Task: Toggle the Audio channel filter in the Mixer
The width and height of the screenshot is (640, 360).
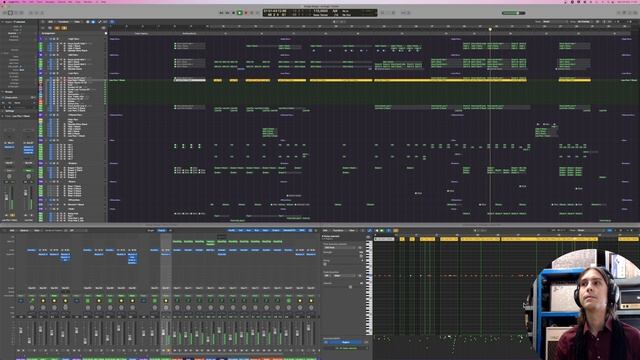Action: (x=231, y=231)
